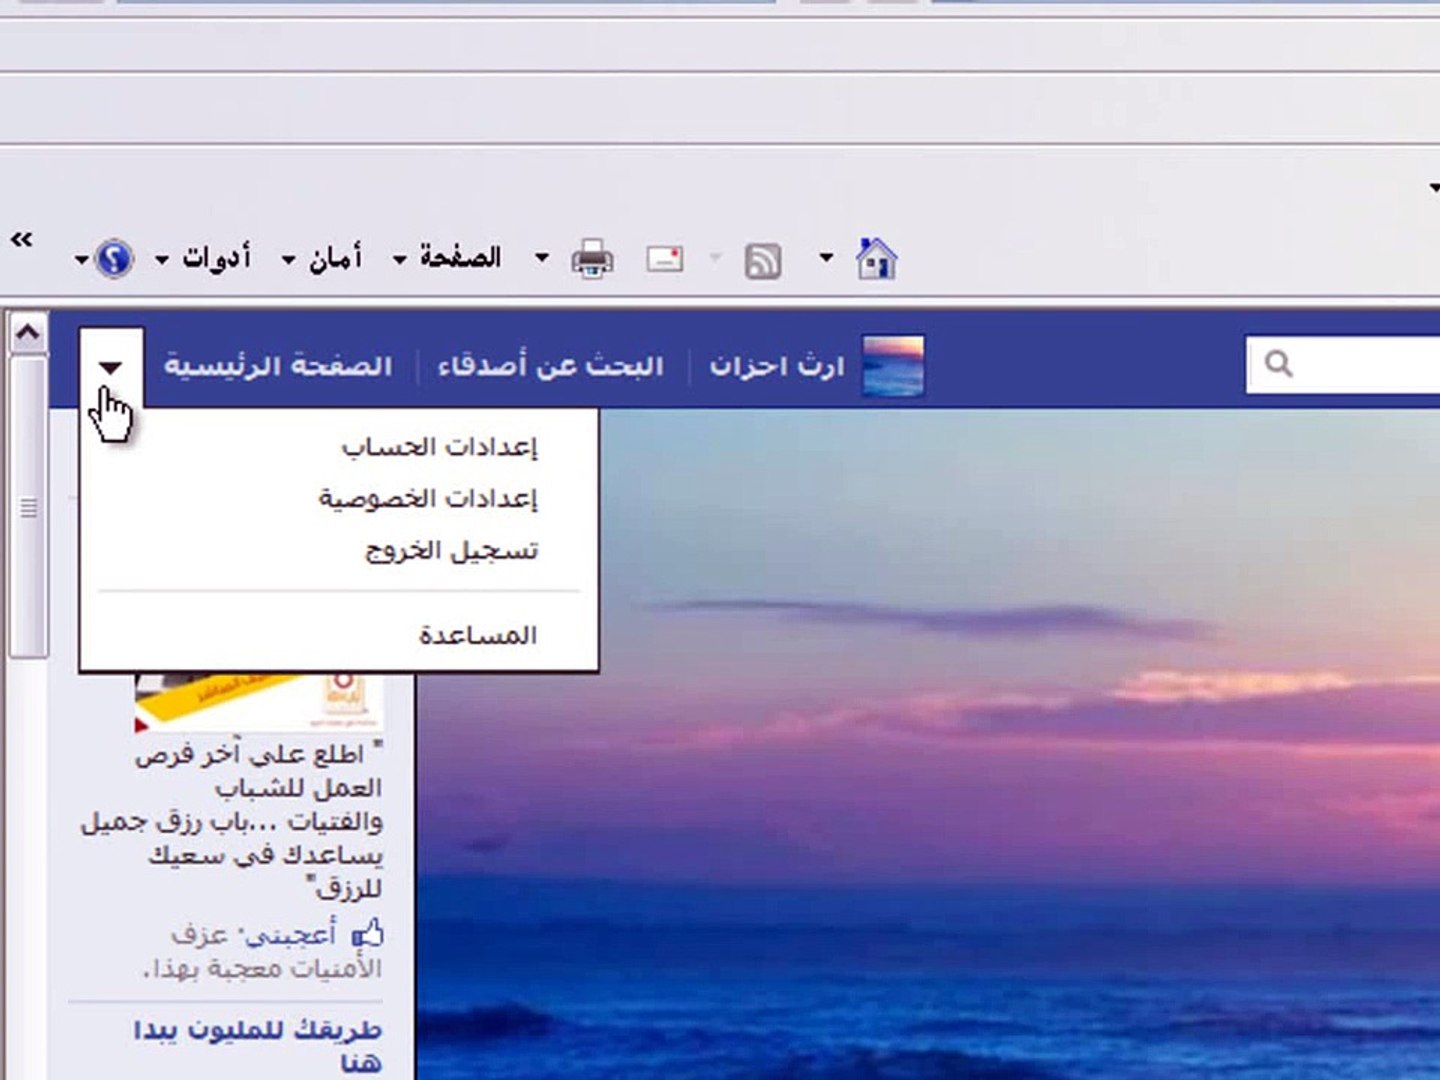Select إعدادات الحساب (Account Settings)
Screen dimensions: 1440x1080
coord(439,446)
